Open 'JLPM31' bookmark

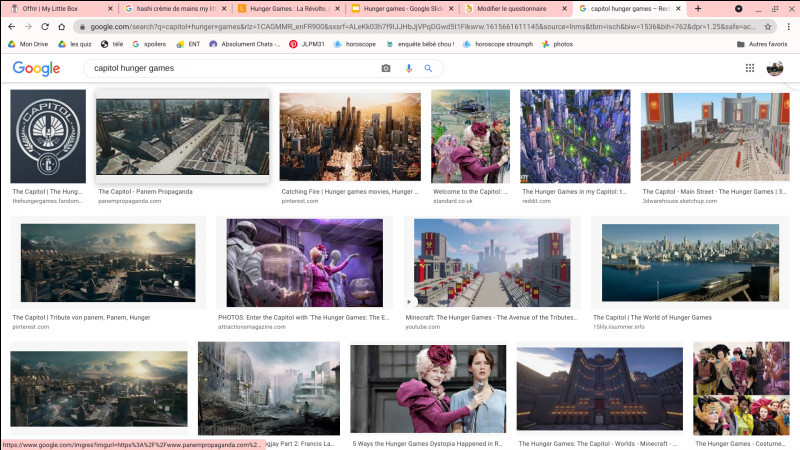tap(307, 44)
